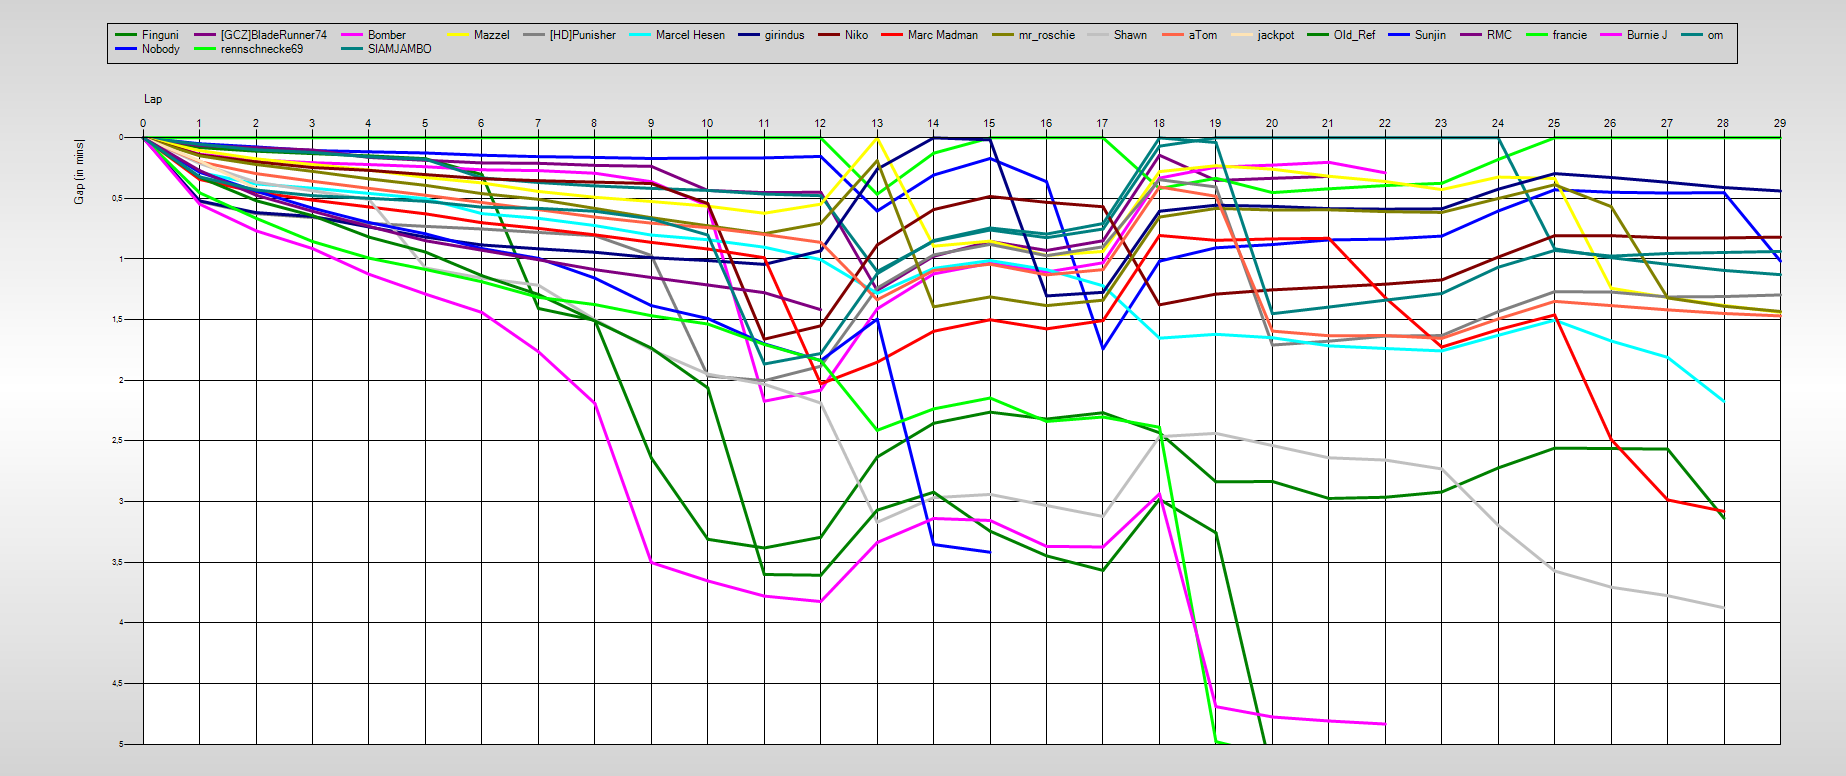Select rennschnecke69 in the legend
1846x776 pixels.
coord(261,49)
